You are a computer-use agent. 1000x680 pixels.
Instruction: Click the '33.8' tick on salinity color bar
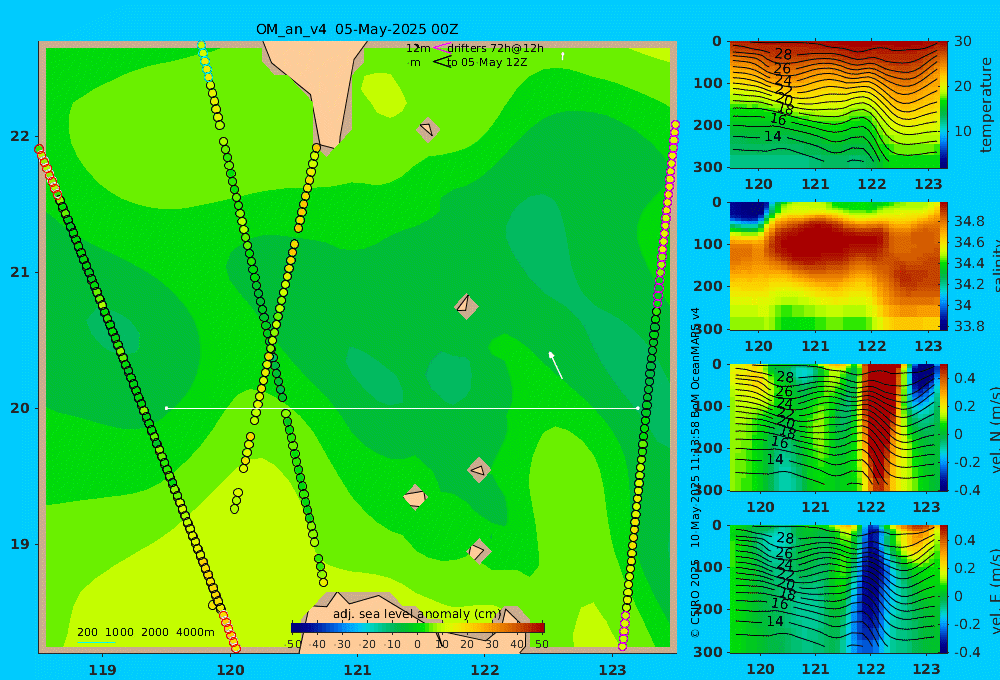[969, 327]
